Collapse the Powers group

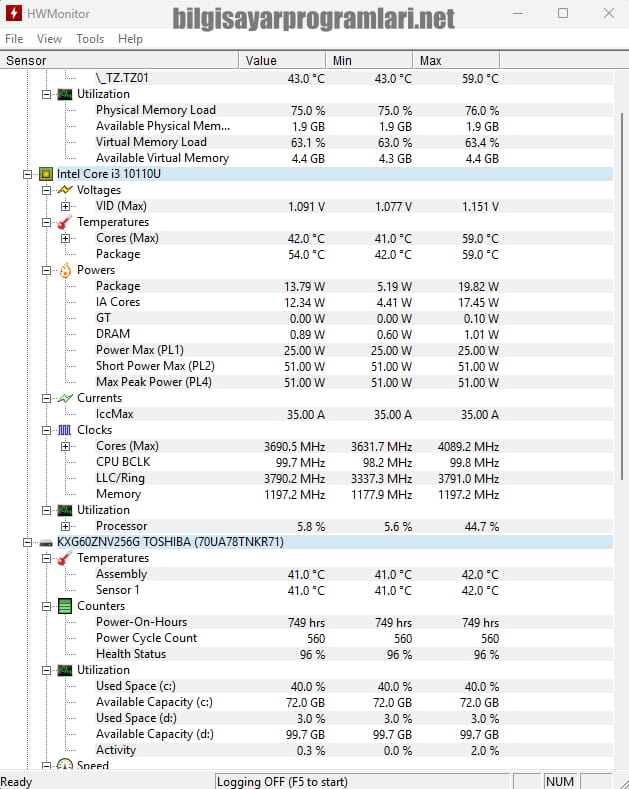click(x=46, y=271)
